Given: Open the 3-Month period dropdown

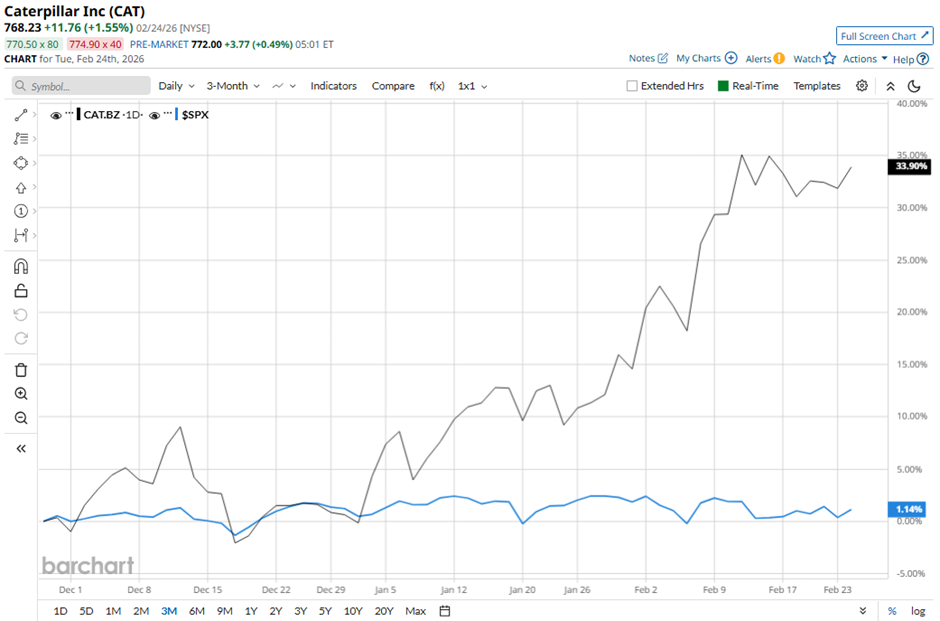Looking at the screenshot, I should coord(233,86).
